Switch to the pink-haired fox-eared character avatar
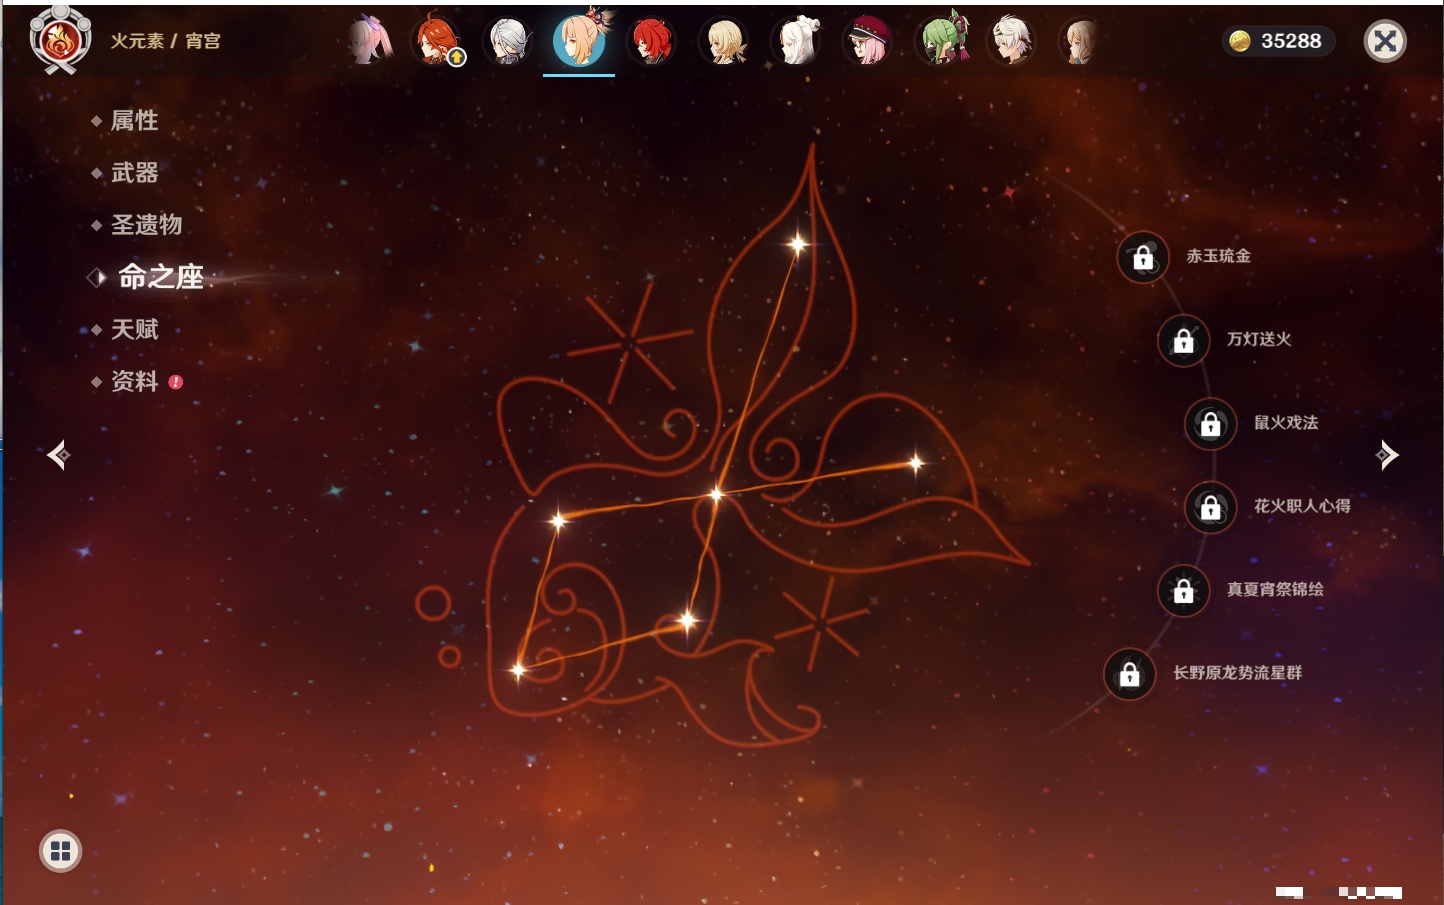Screen dimensions: 1444x905 pos(369,41)
